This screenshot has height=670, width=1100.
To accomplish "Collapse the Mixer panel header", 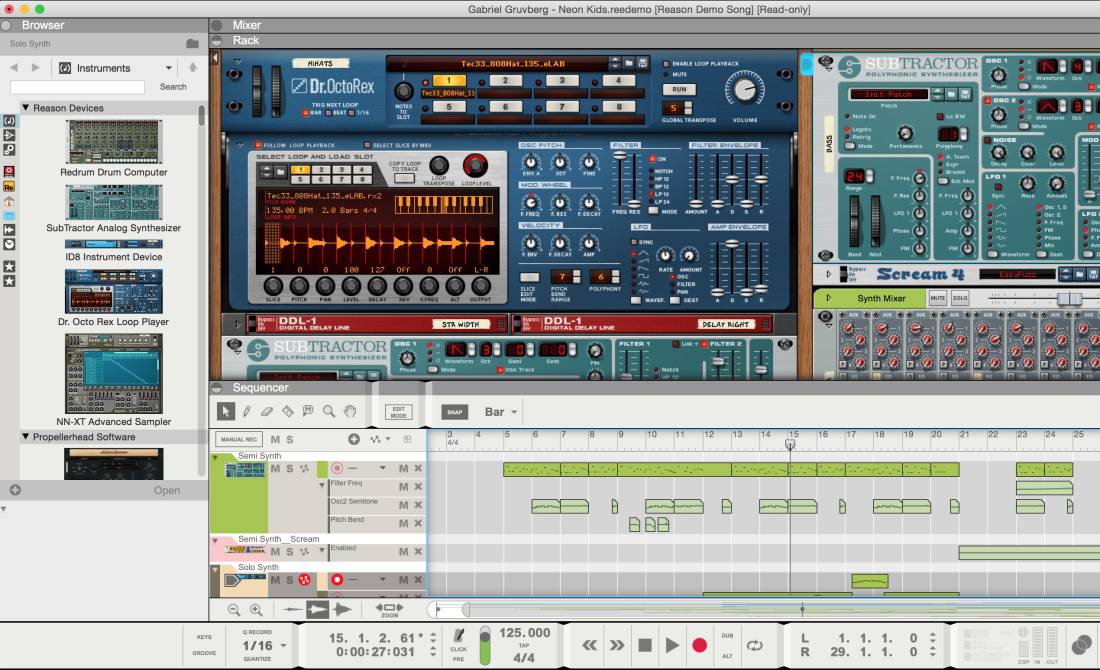I will tap(217, 25).
